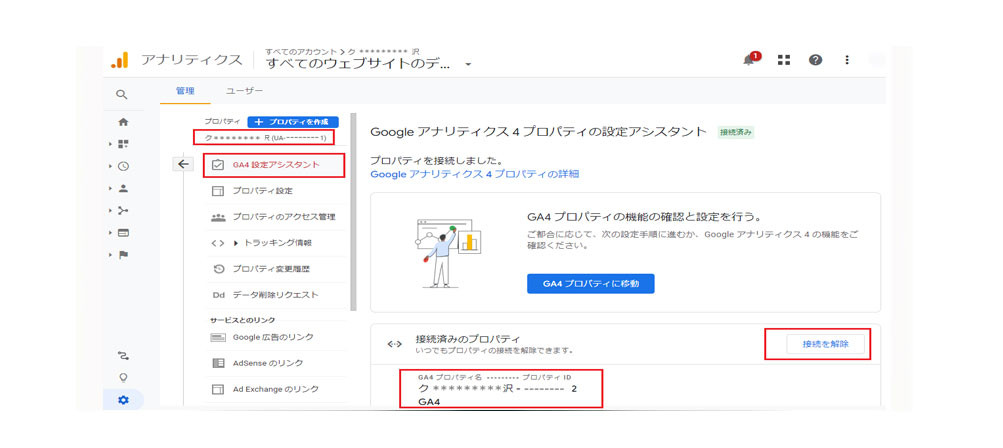The width and height of the screenshot is (1003, 448).
Task: Expand the Conversions sidebar arrow
Action: 111,255
